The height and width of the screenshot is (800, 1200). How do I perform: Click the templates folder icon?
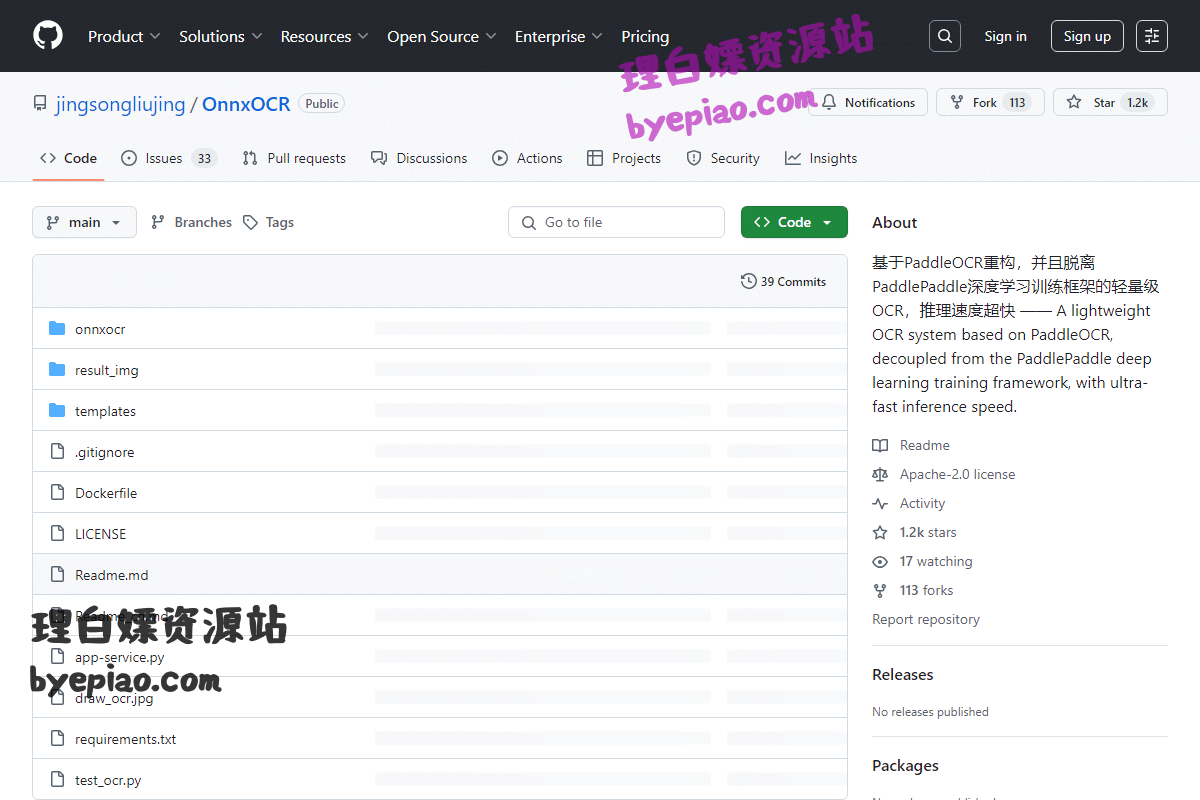pyautogui.click(x=57, y=411)
